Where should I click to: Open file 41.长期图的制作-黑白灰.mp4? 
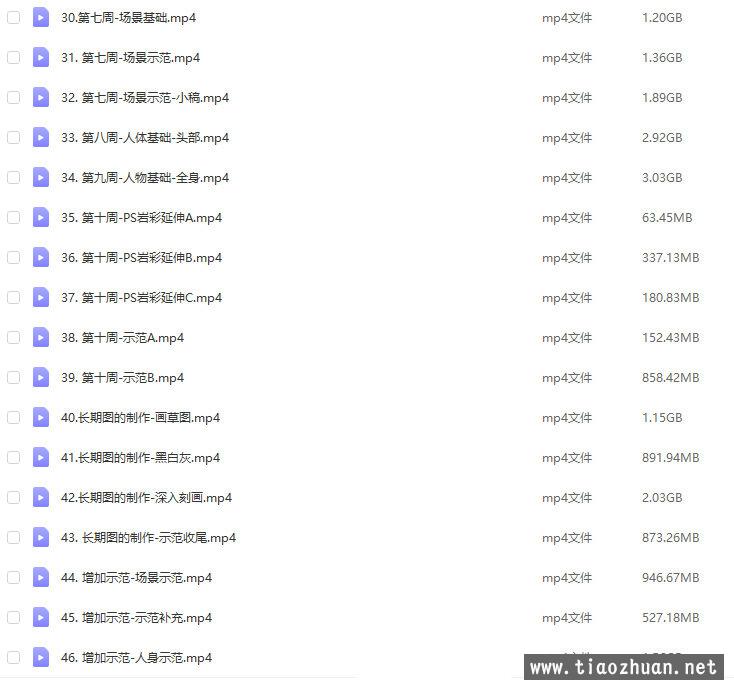(x=140, y=458)
